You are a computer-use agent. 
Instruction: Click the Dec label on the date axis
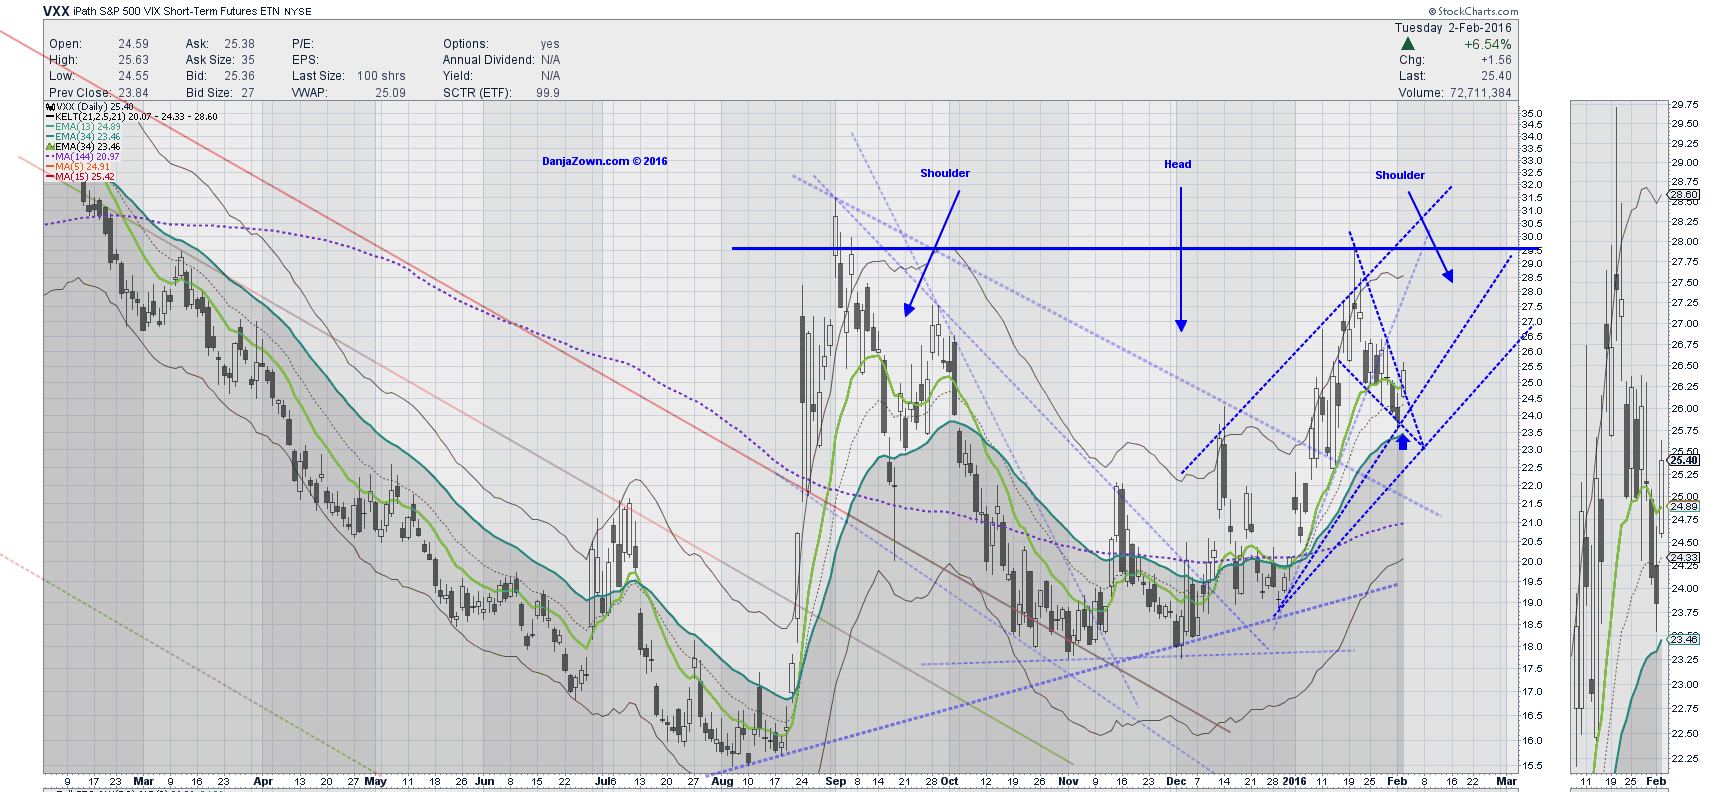pos(1176,782)
